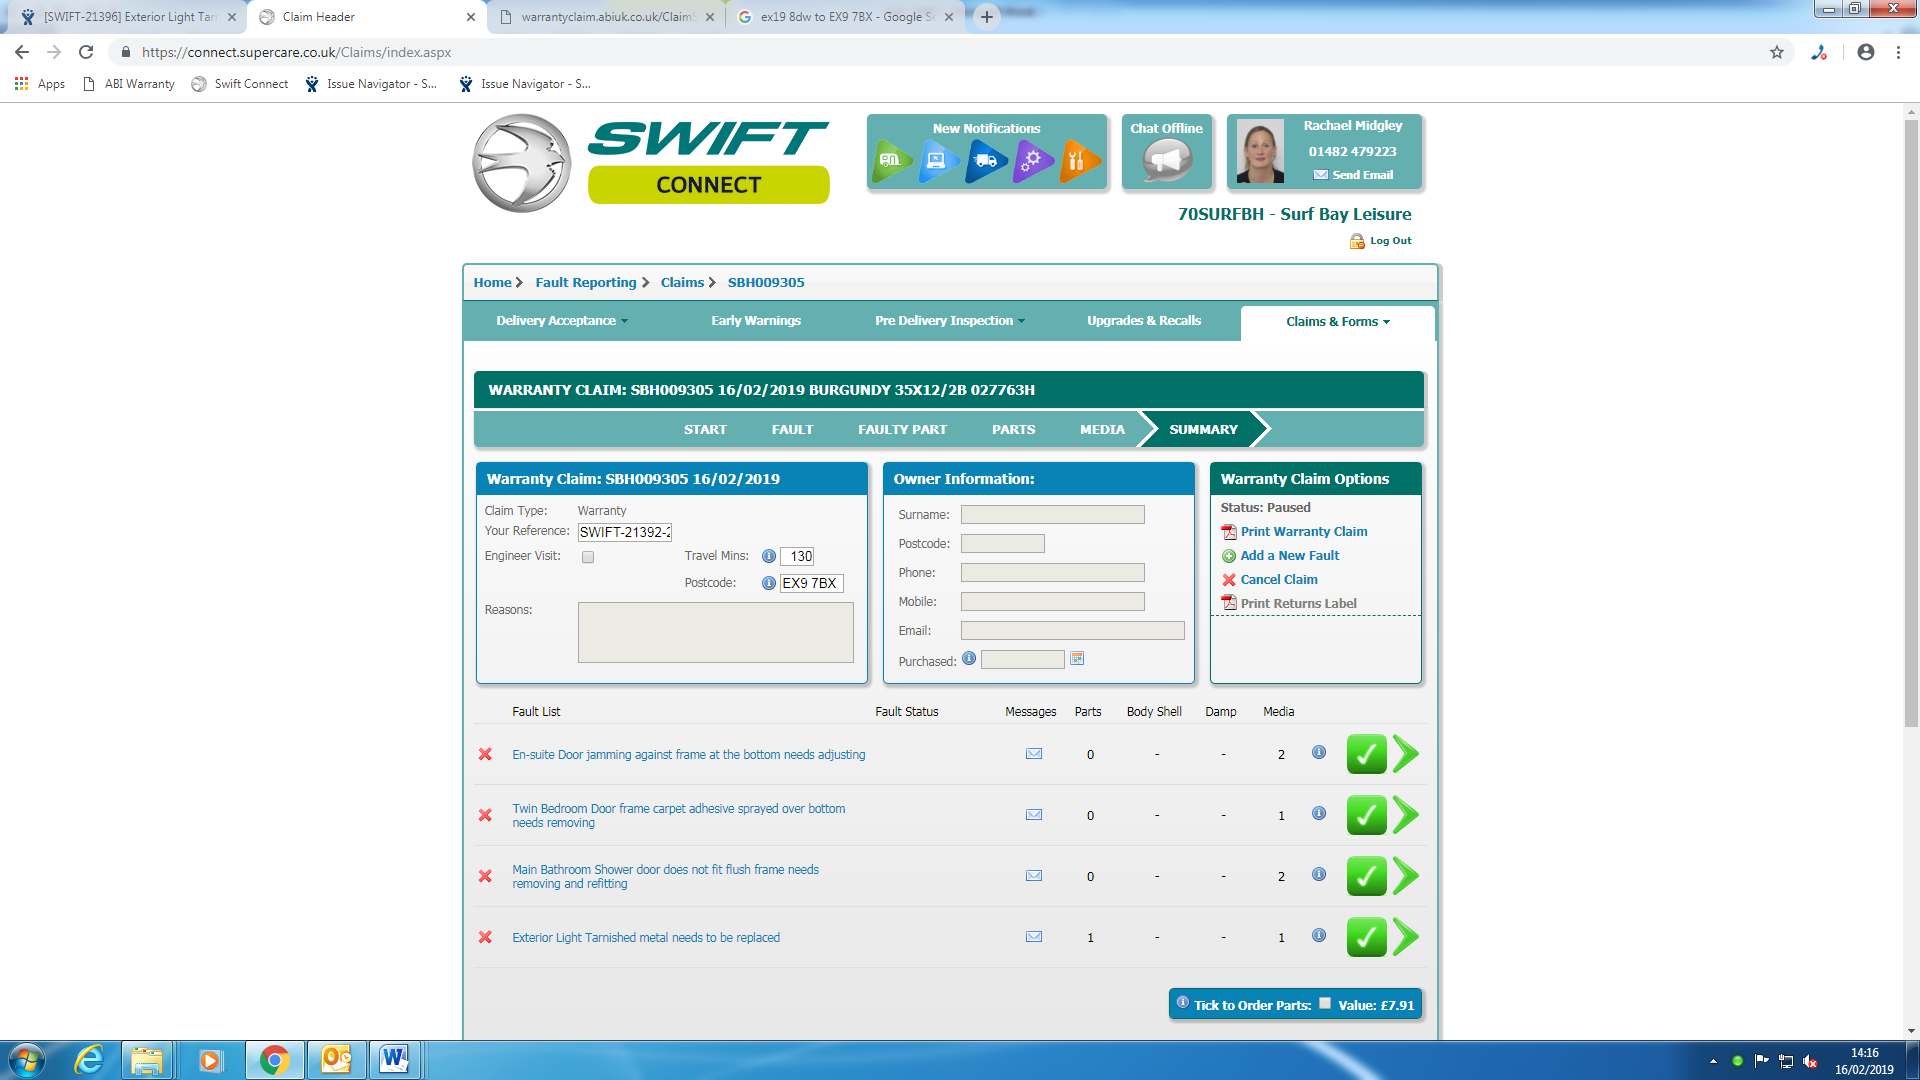Click the Travel Mins input field

(x=798, y=557)
